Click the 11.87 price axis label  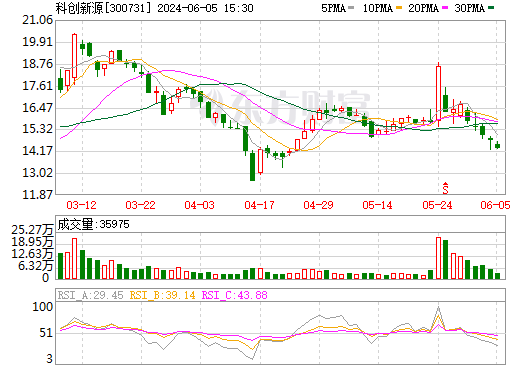coord(38,195)
